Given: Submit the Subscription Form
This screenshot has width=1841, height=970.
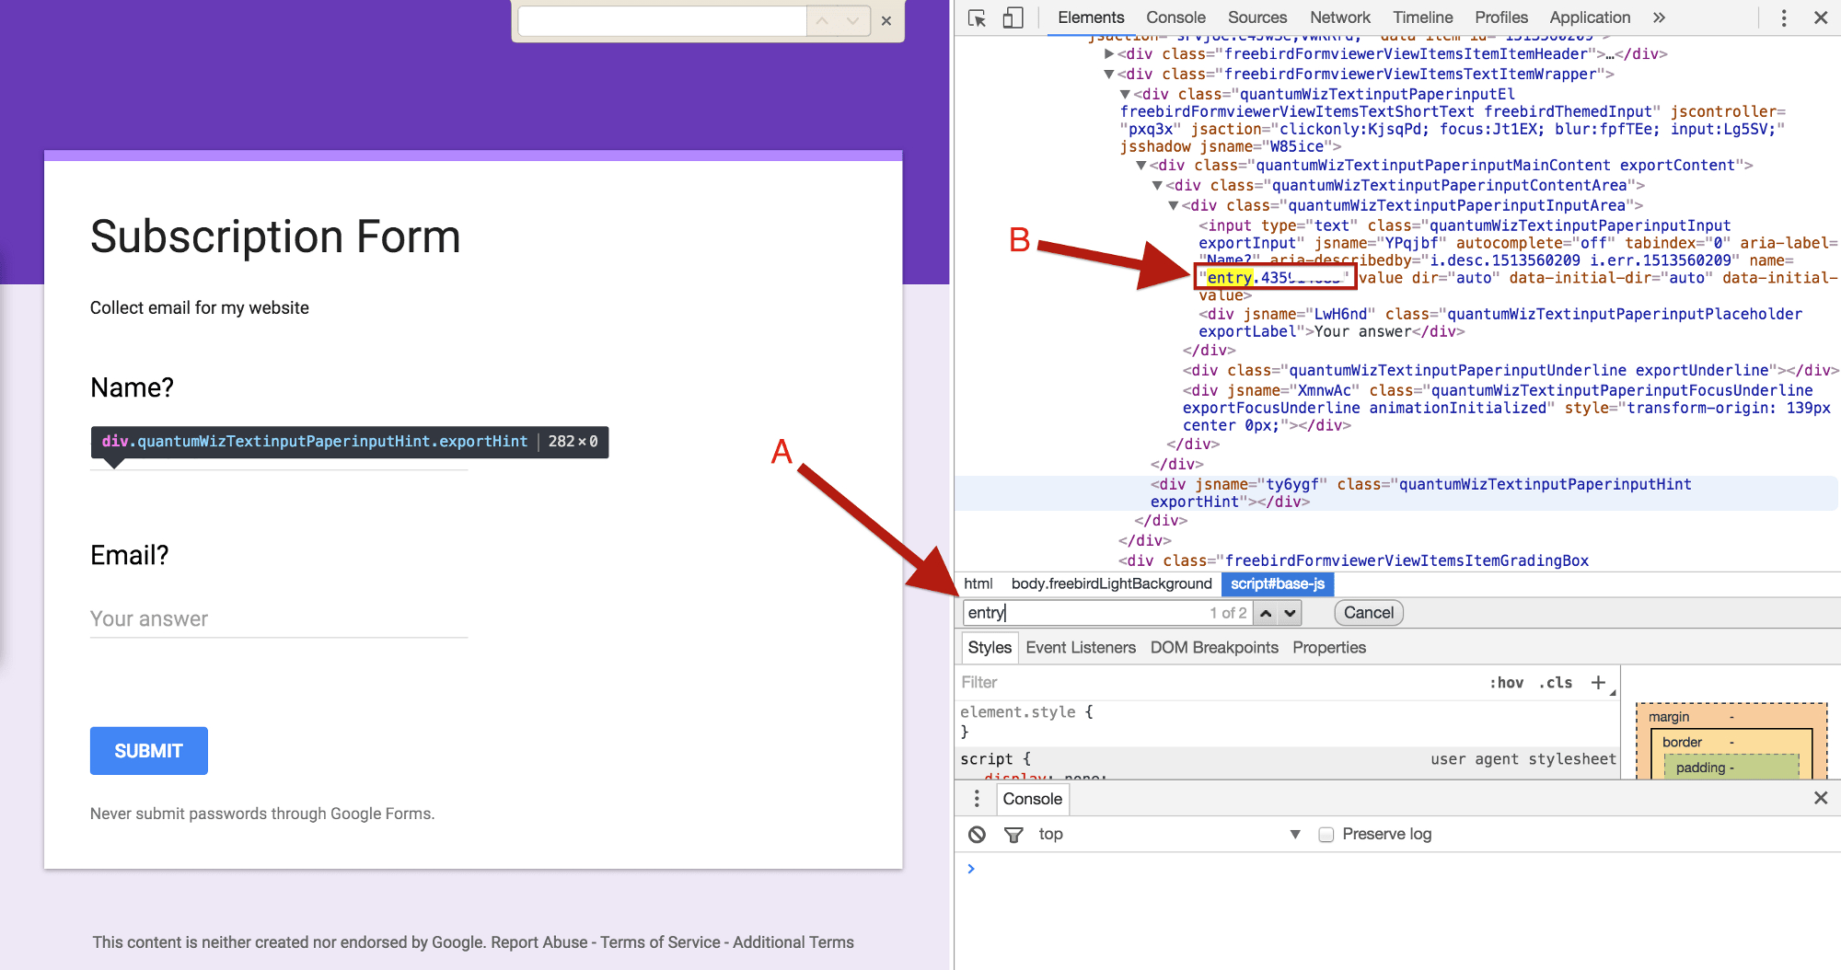Looking at the screenshot, I should coord(149,751).
